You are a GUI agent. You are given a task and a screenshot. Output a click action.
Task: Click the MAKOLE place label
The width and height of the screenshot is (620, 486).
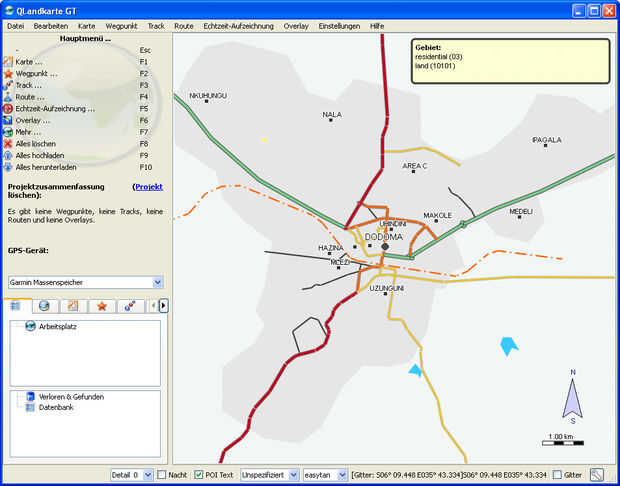(x=437, y=216)
